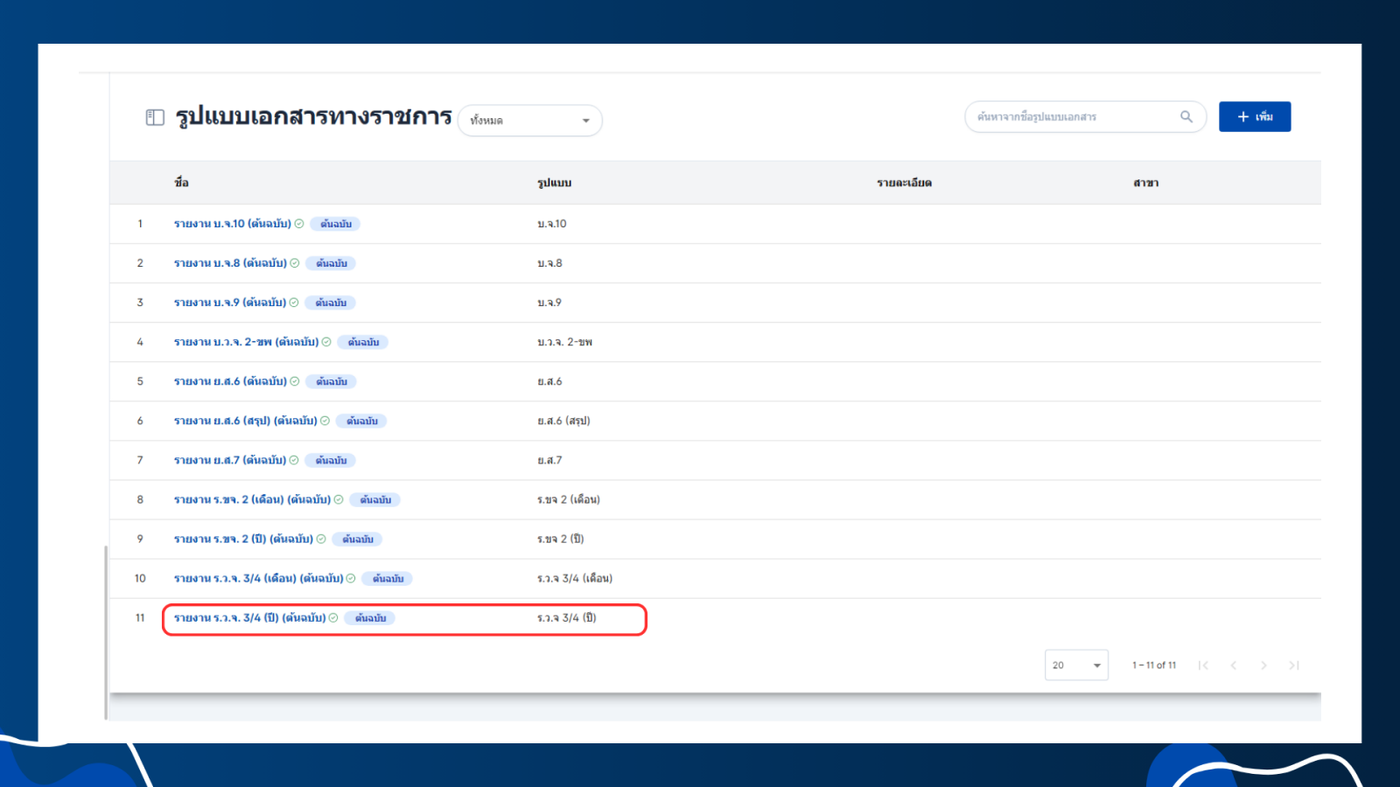Image resolution: width=1400 pixels, height=787 pixels.
Task: Click the ร.ว.จ 3/4 (ปี) cell in the รูปแบบ column
Action: click(x=567, y=618)
